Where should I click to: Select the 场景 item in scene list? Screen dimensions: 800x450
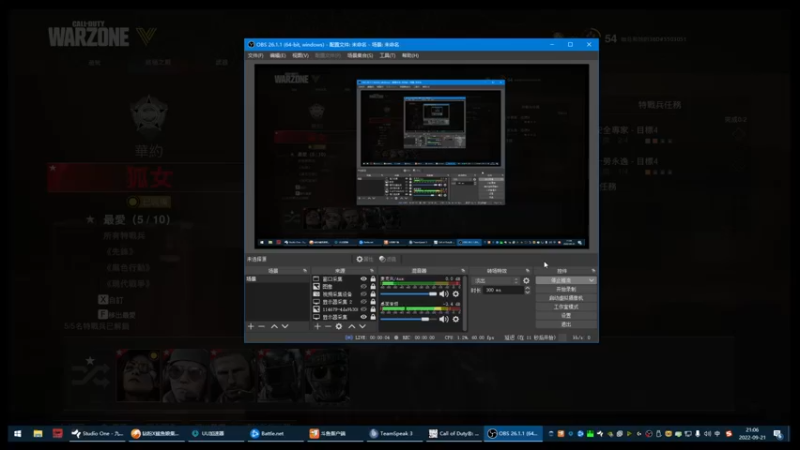tap(277, 279)
